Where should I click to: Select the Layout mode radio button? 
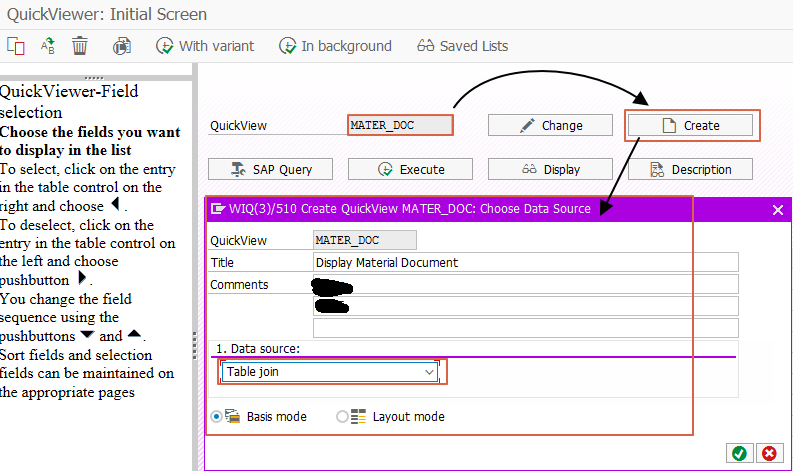342,416
